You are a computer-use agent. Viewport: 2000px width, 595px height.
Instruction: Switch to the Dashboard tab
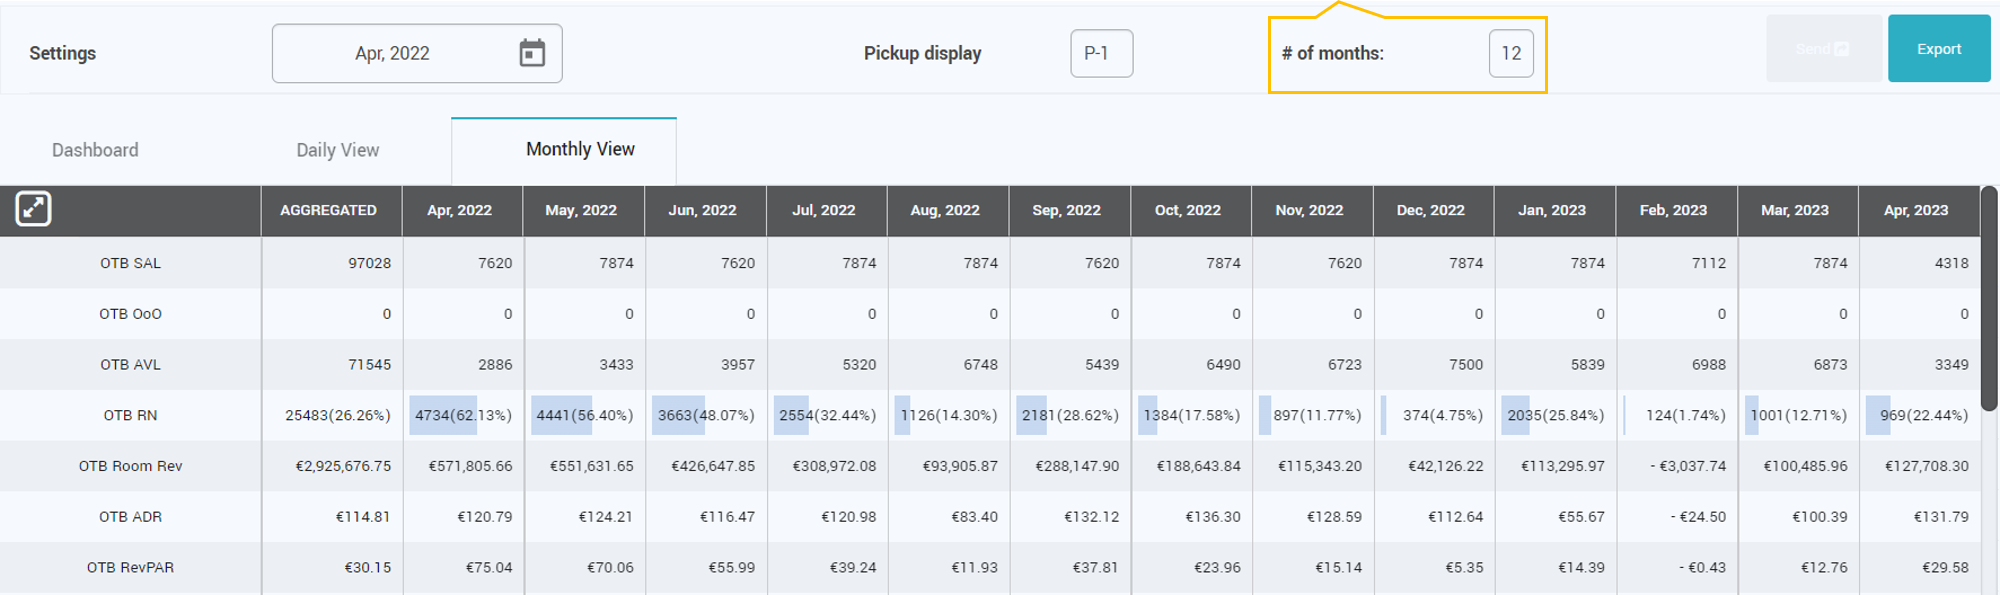[95, 150]
